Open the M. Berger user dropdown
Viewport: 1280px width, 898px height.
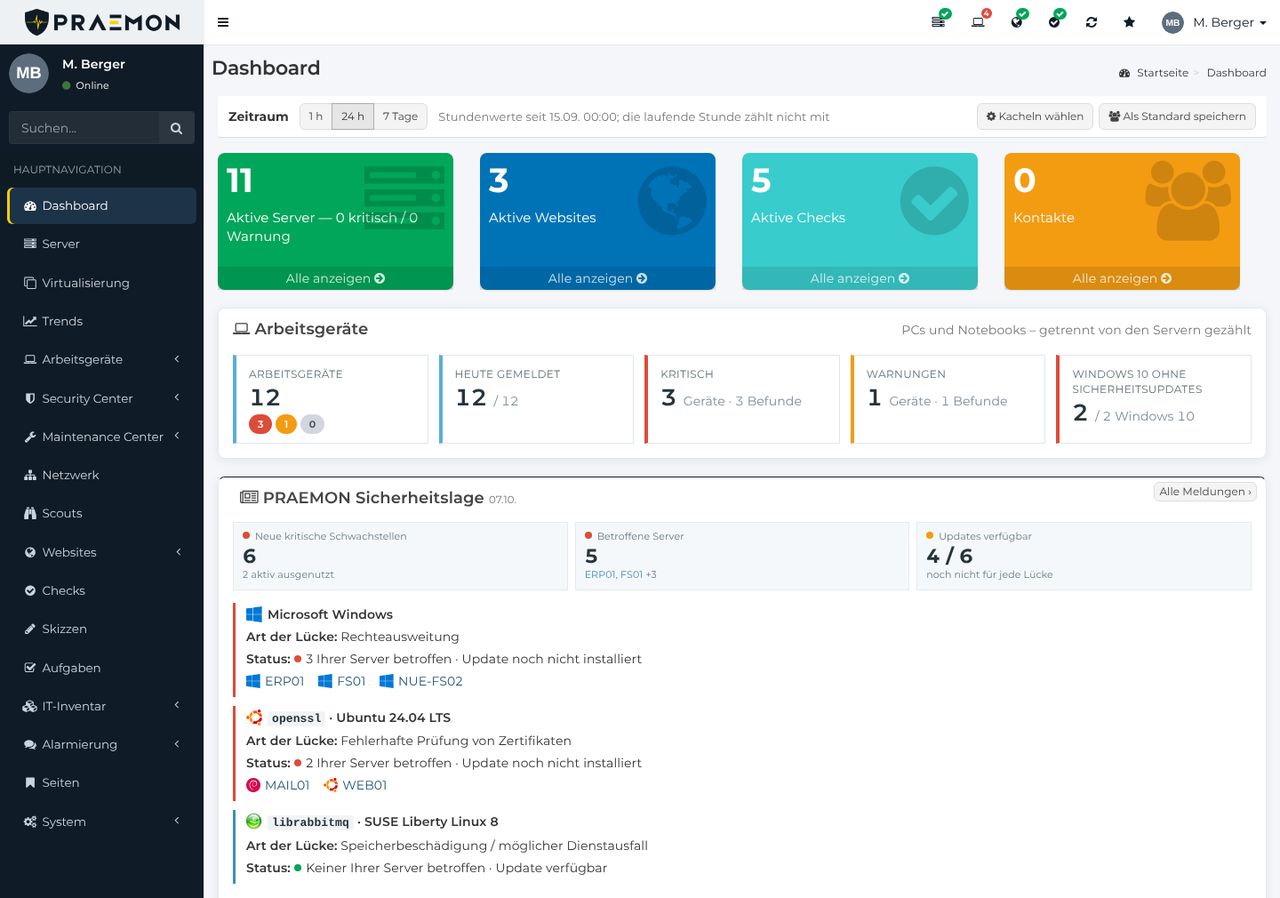tap(1214, 22)
